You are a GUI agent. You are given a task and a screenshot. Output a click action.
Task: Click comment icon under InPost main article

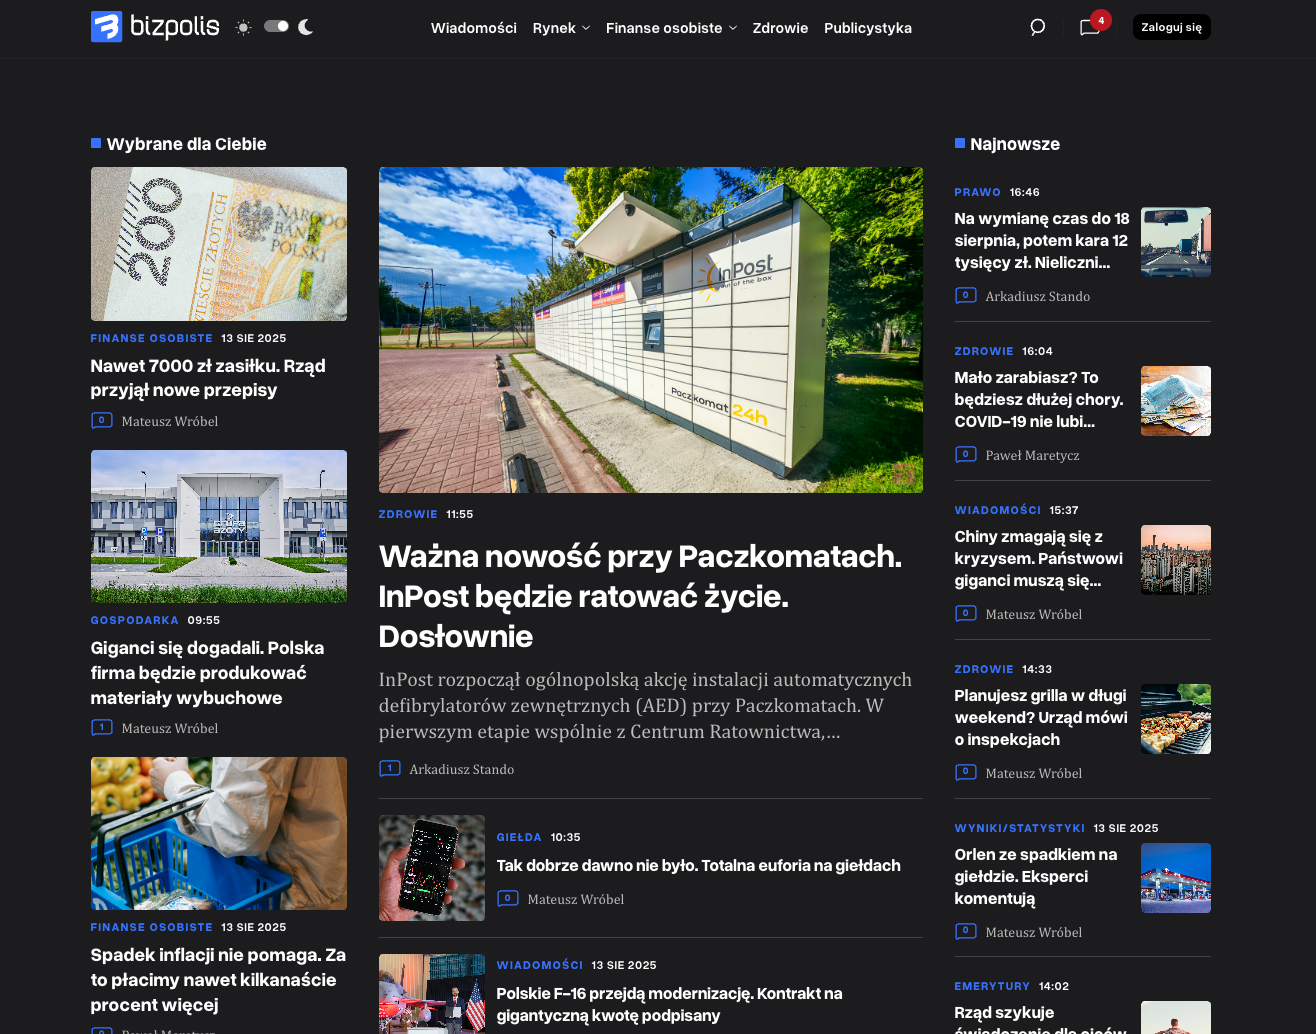pyautogui.click(x=390, y=768)
